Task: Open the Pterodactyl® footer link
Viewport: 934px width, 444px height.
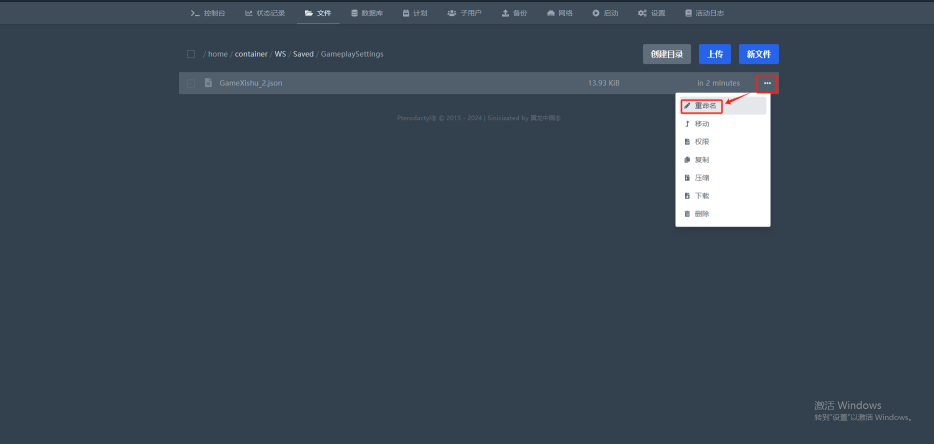Action: pyautogui.click(x=416, y=118)
